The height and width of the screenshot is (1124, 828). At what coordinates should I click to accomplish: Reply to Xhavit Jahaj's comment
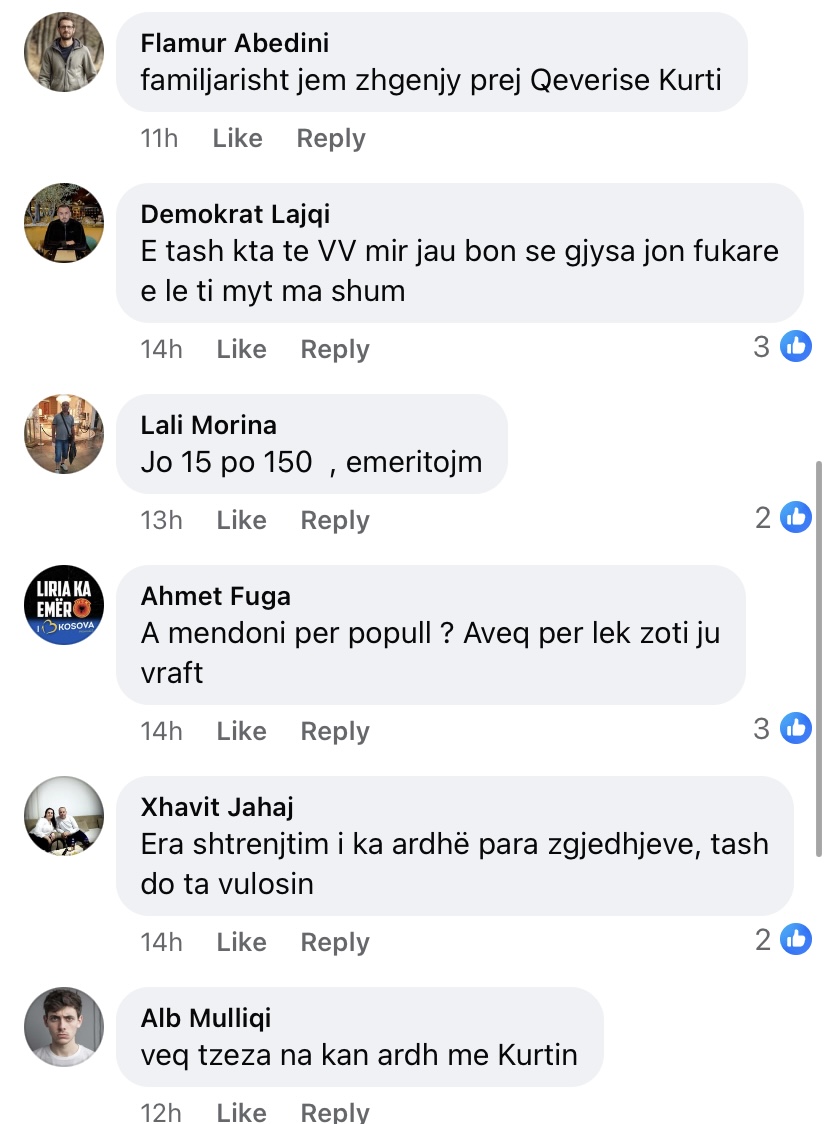click(x=335, y=942)
